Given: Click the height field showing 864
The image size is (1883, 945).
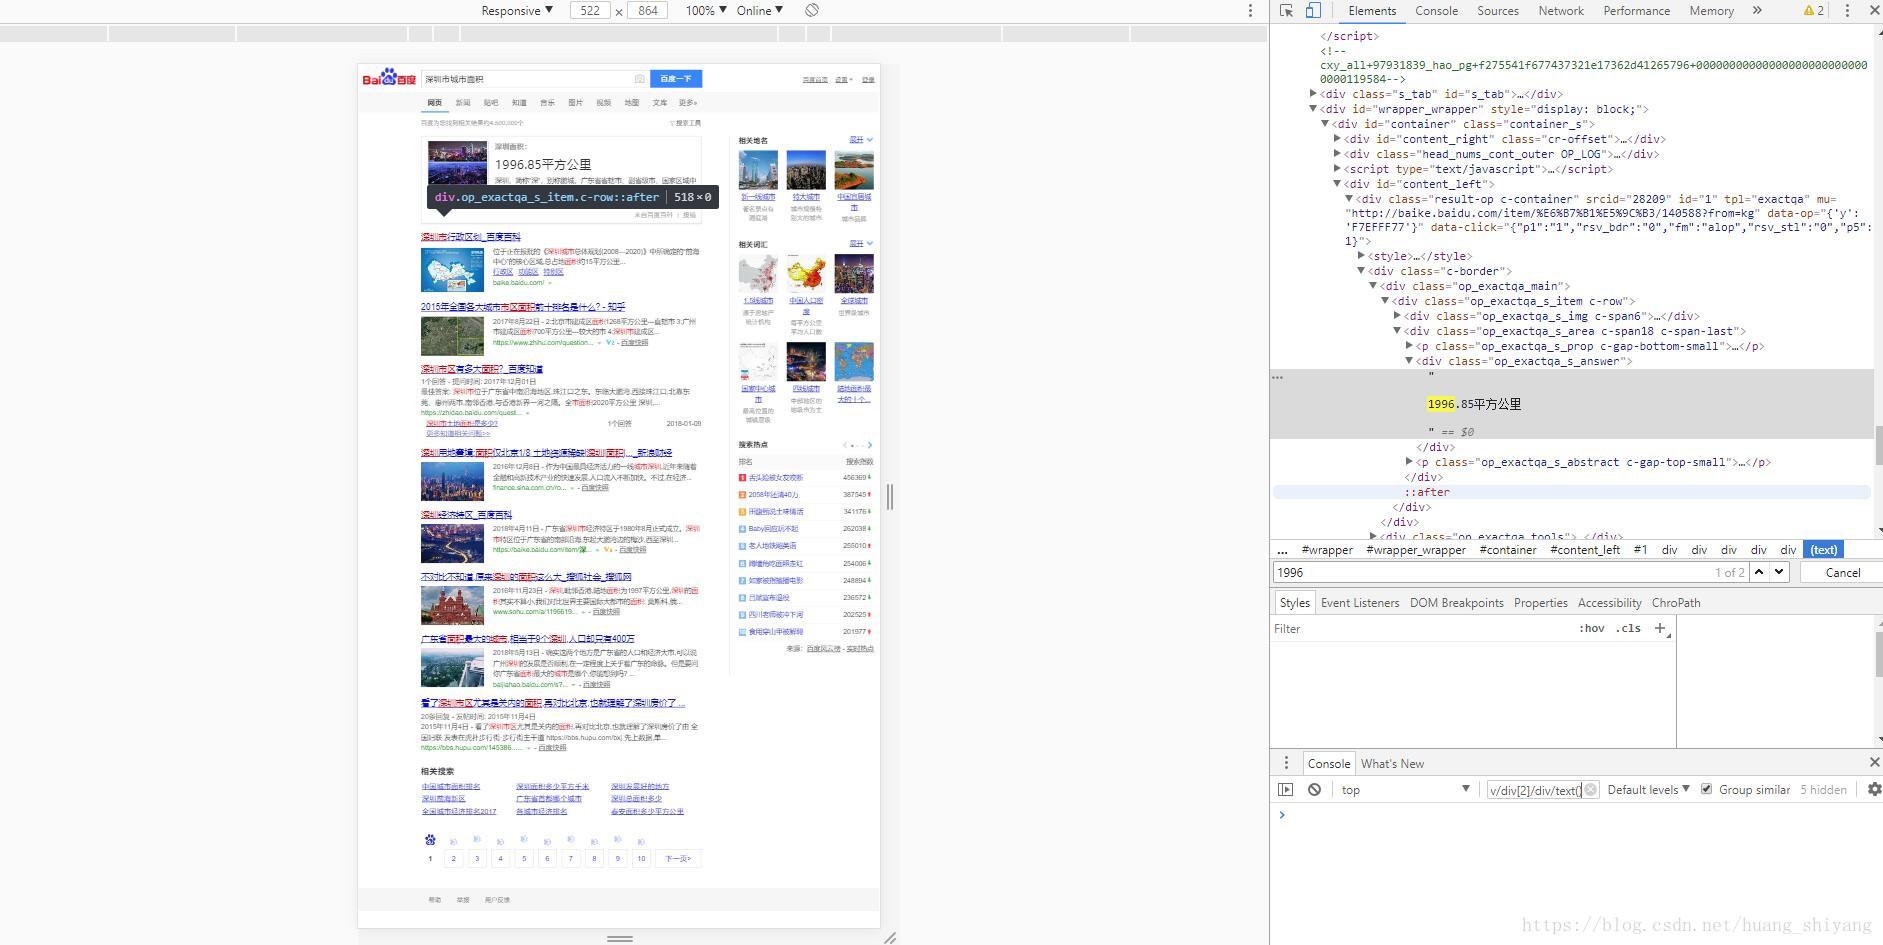Looking at the screenshot, I should click(648, 10).
